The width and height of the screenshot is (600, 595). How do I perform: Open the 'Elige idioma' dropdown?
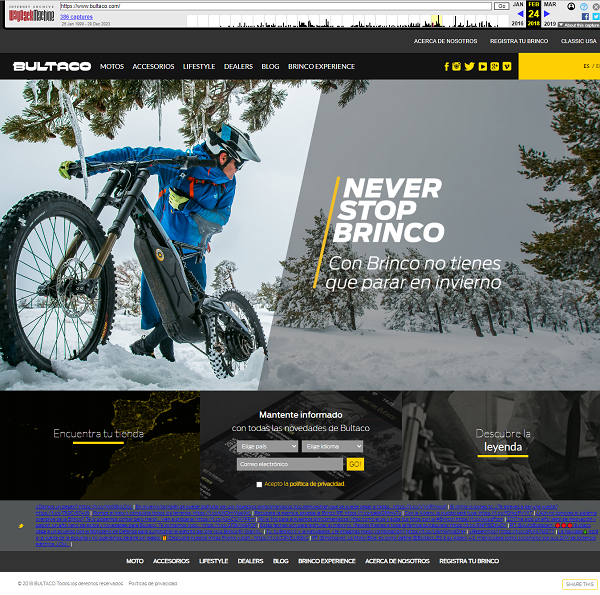(333, 446)
